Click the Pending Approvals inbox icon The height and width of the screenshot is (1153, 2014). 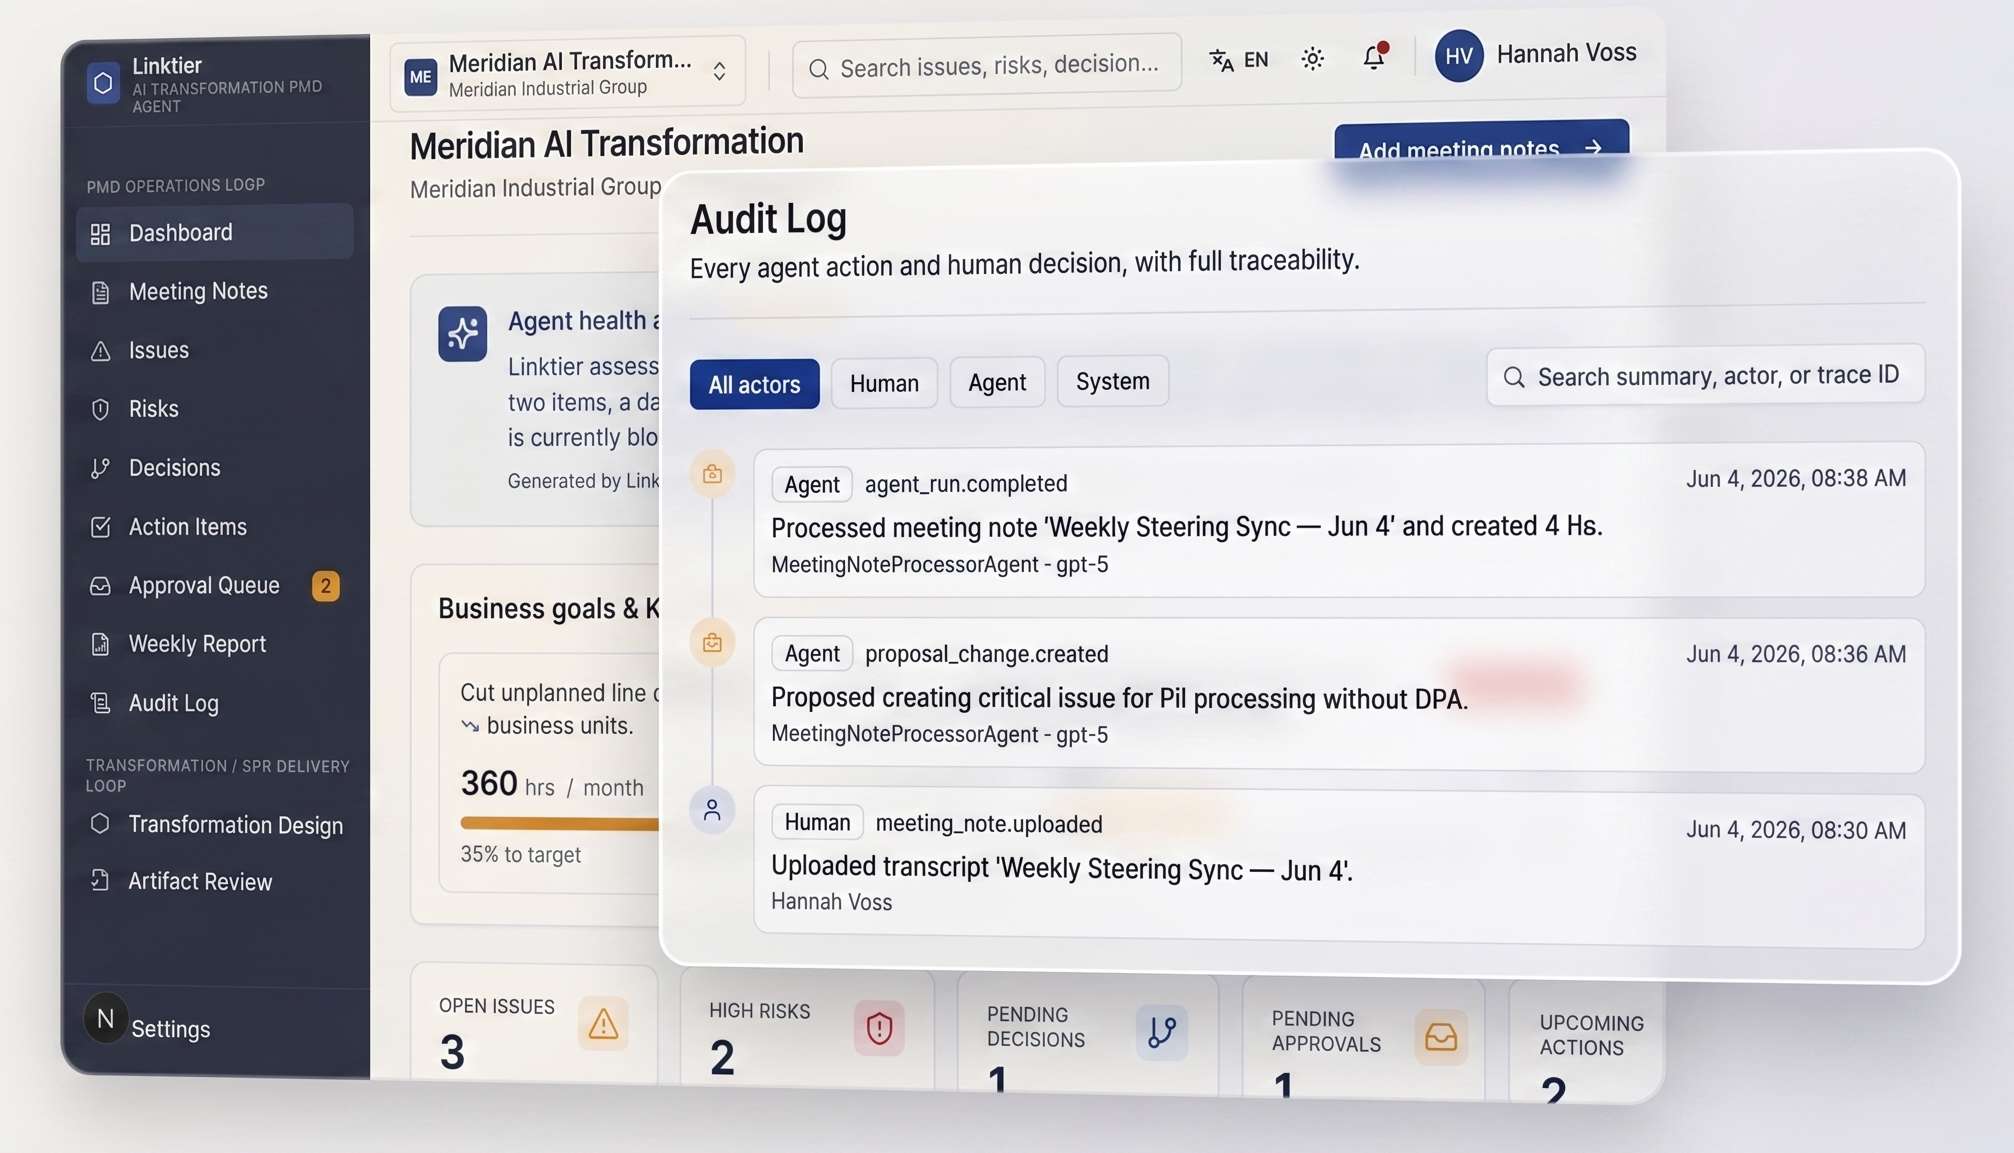1440,1037
